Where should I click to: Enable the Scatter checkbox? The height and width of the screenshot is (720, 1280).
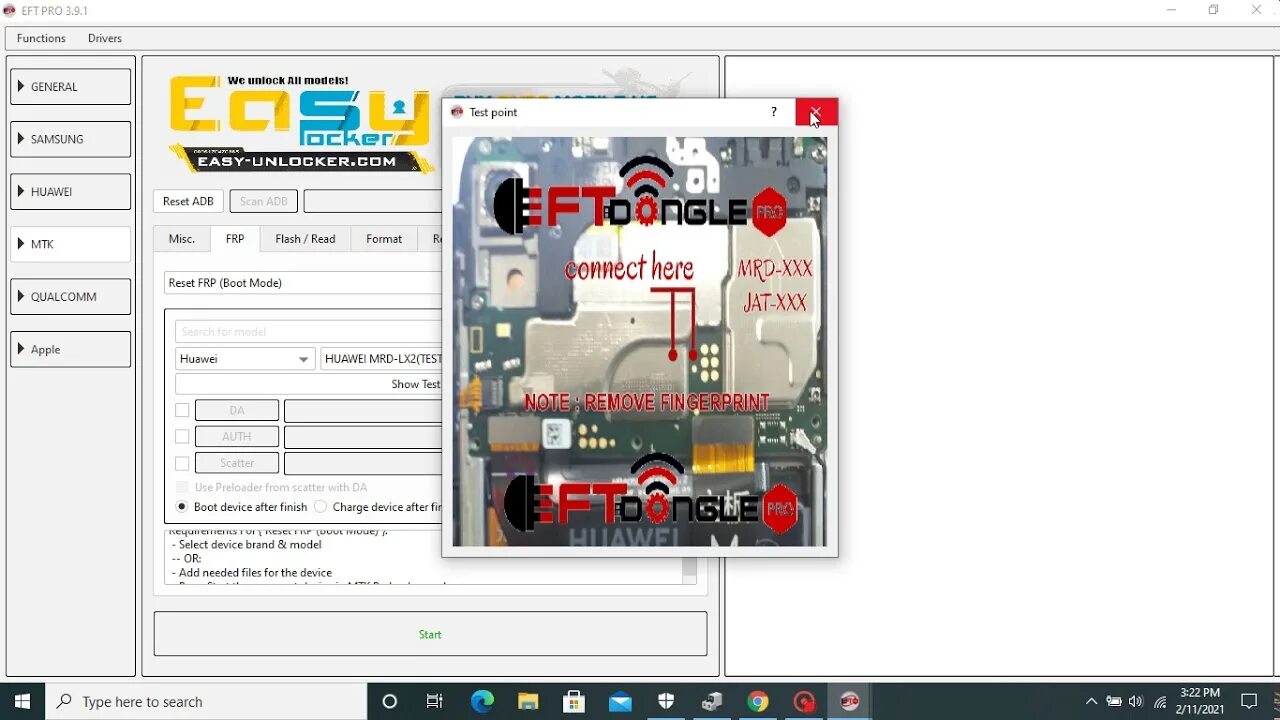(x=182, y=463)
